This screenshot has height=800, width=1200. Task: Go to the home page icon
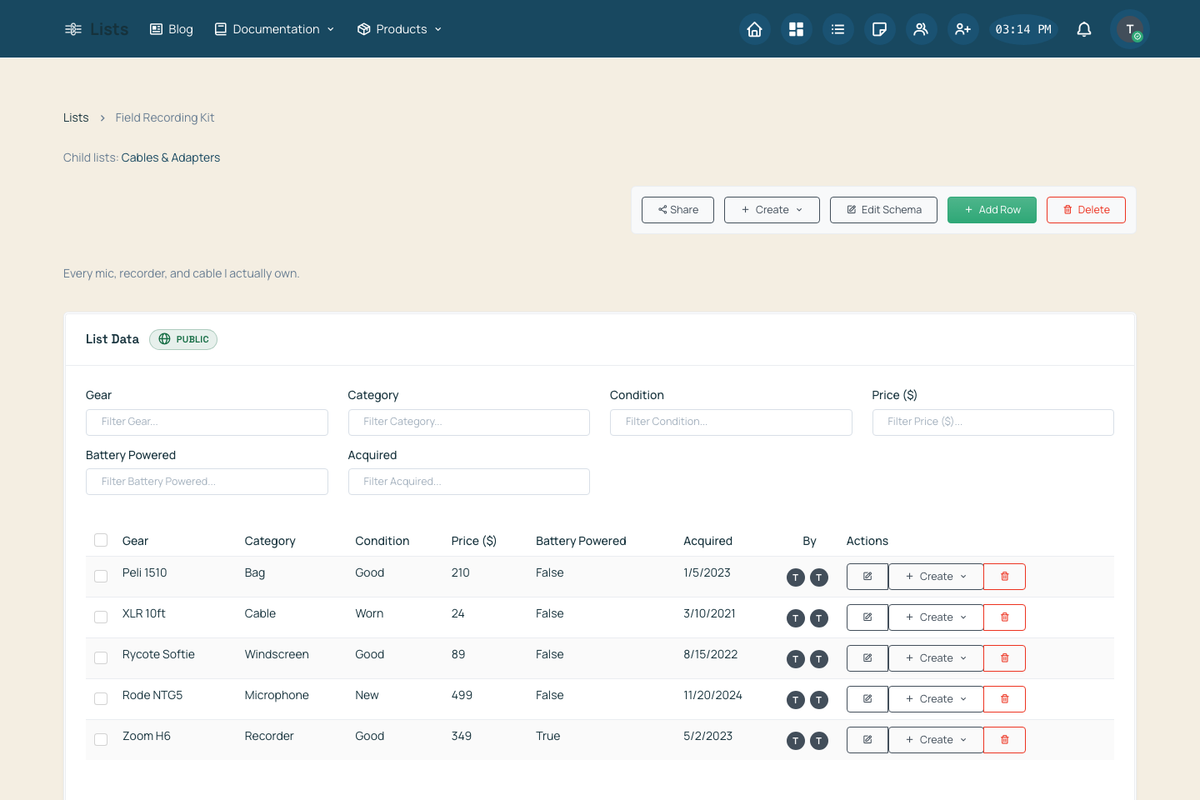point(755,29)
